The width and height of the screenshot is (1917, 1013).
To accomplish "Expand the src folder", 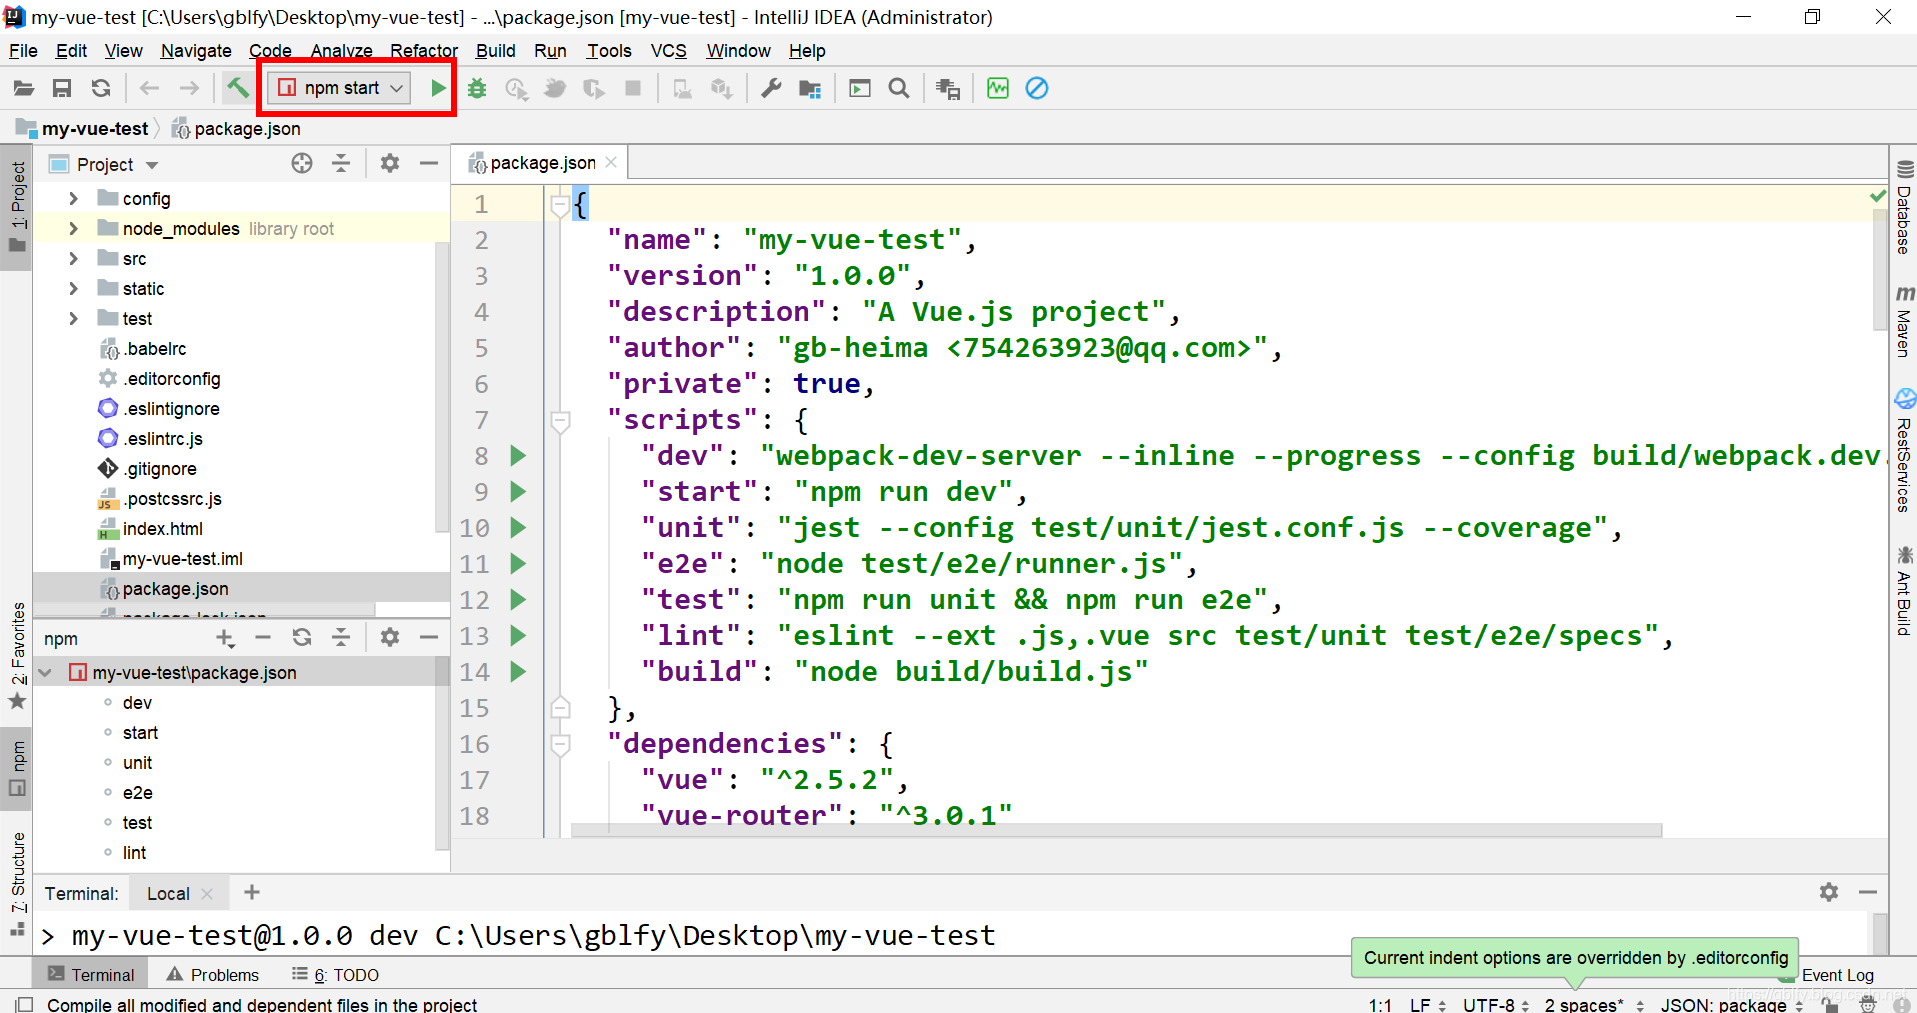I will [73, 259].
